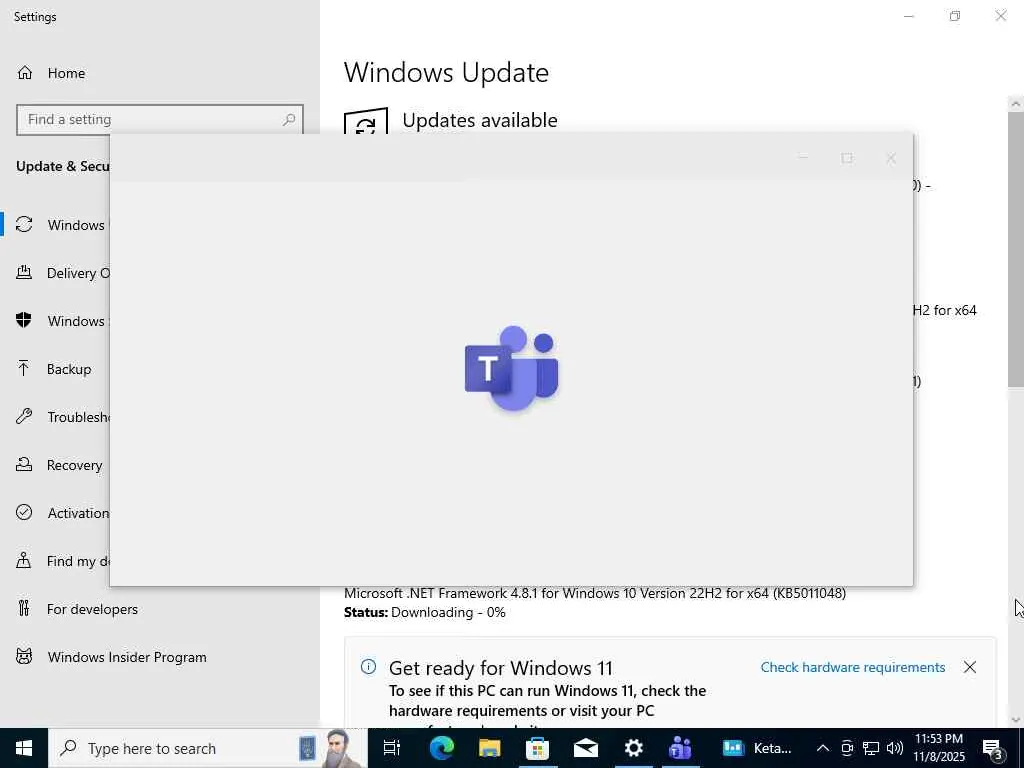Click the Home house icon

(x=25, y=73)
